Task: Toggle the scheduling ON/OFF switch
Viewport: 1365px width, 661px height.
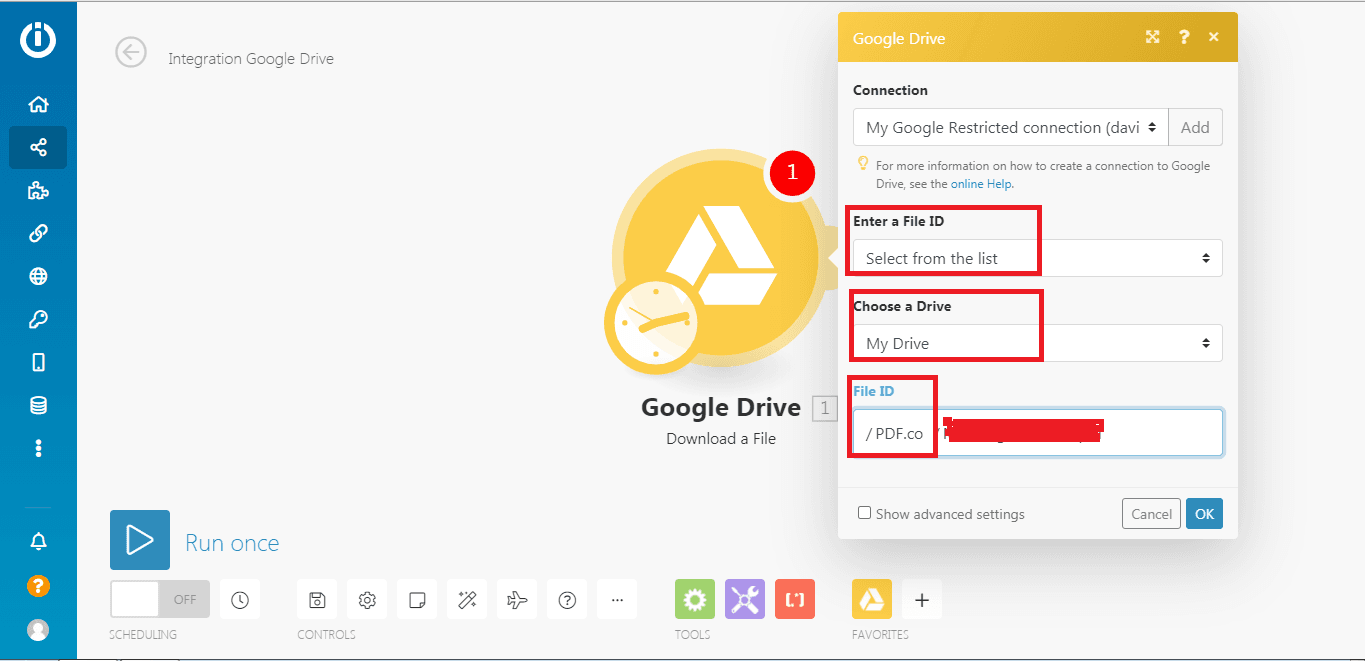Action: (x=160, y=600)
